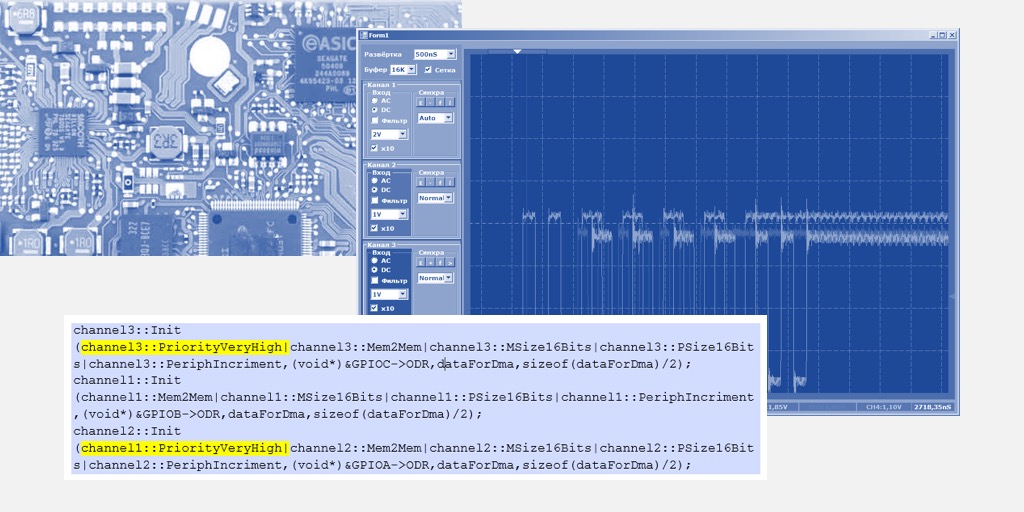
Task: Click the 'channel2::Init' code line
Action: 127,431
